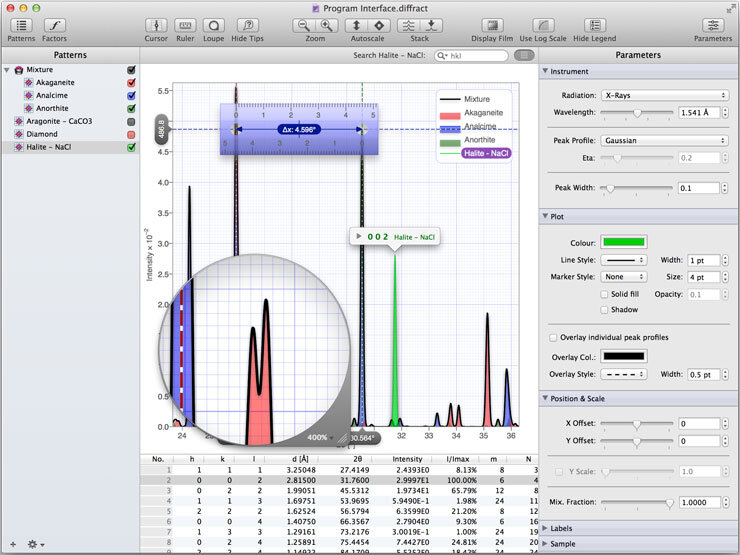Click the vertical autoscale arrow icon
Screen dimensions: 740x555
(356, 25)
